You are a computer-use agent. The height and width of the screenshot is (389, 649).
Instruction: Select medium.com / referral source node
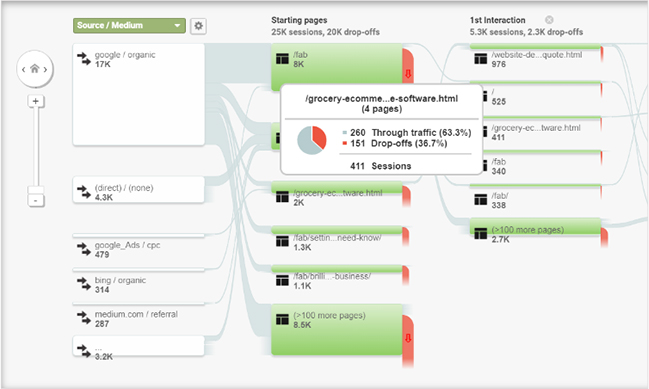tap(139, 317)
